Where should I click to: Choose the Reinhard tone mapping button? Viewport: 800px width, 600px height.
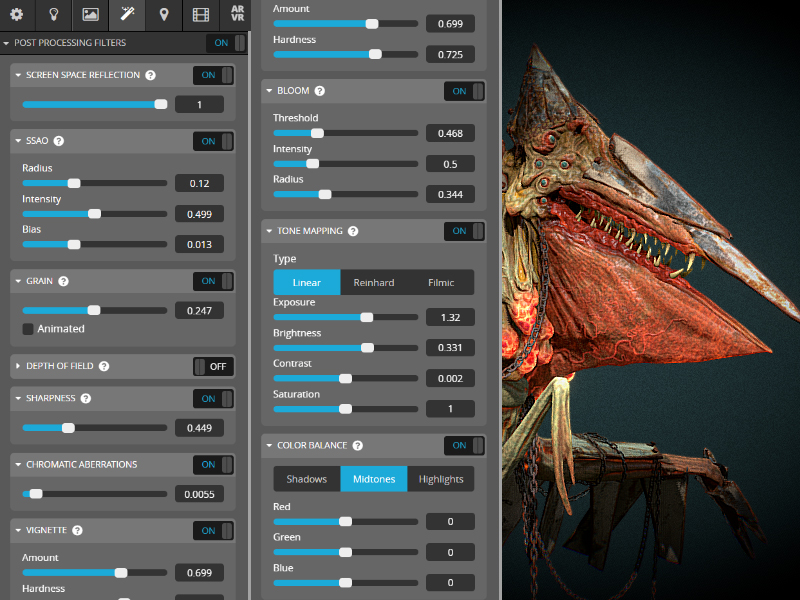point(374,283)
